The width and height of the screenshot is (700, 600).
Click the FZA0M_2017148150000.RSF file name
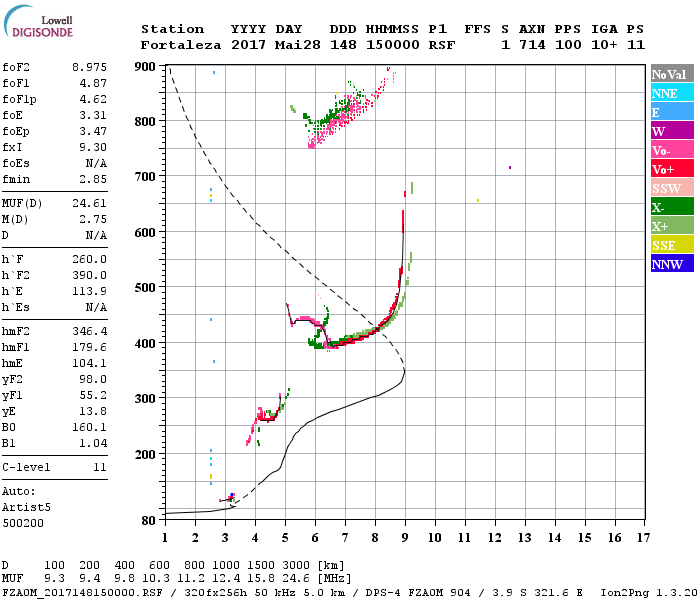pos(83,593)
